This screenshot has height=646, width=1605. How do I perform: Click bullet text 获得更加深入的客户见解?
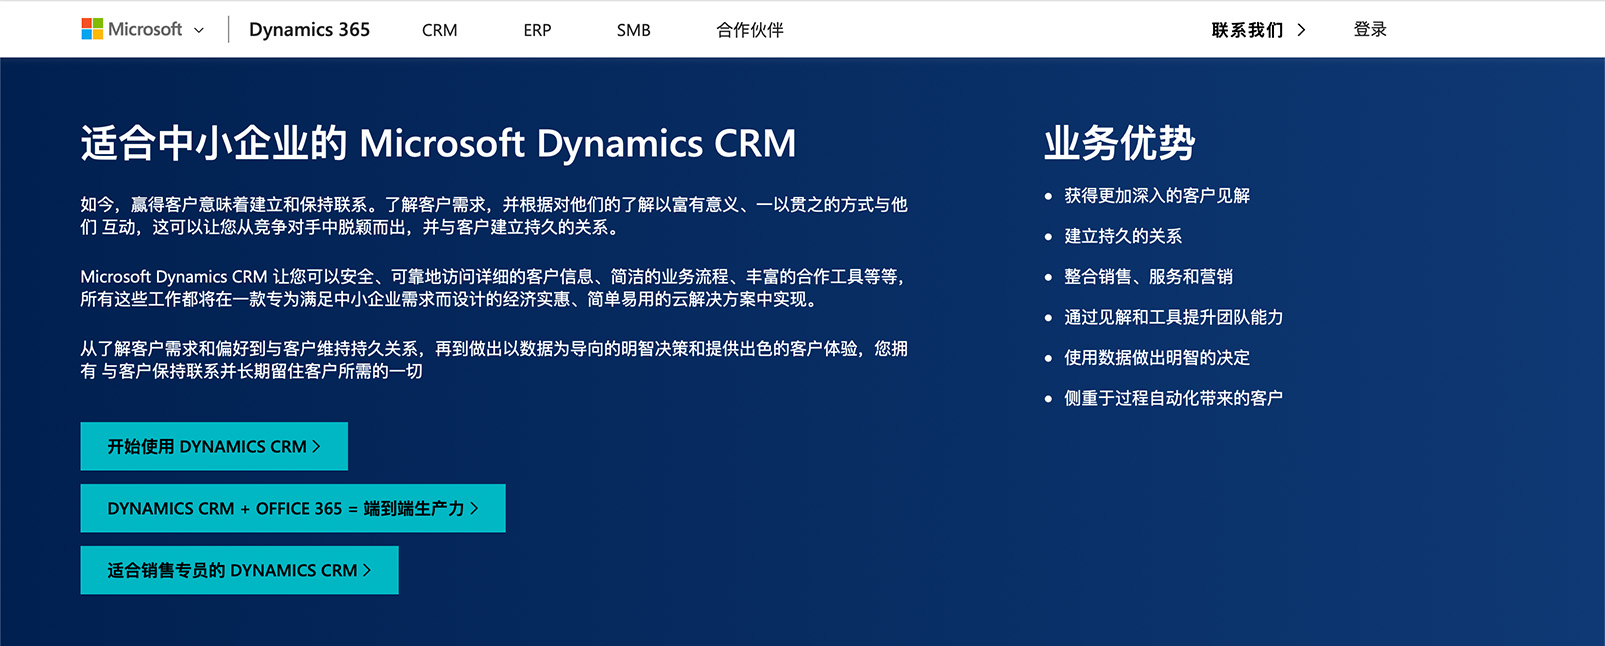pos(1157,196)
